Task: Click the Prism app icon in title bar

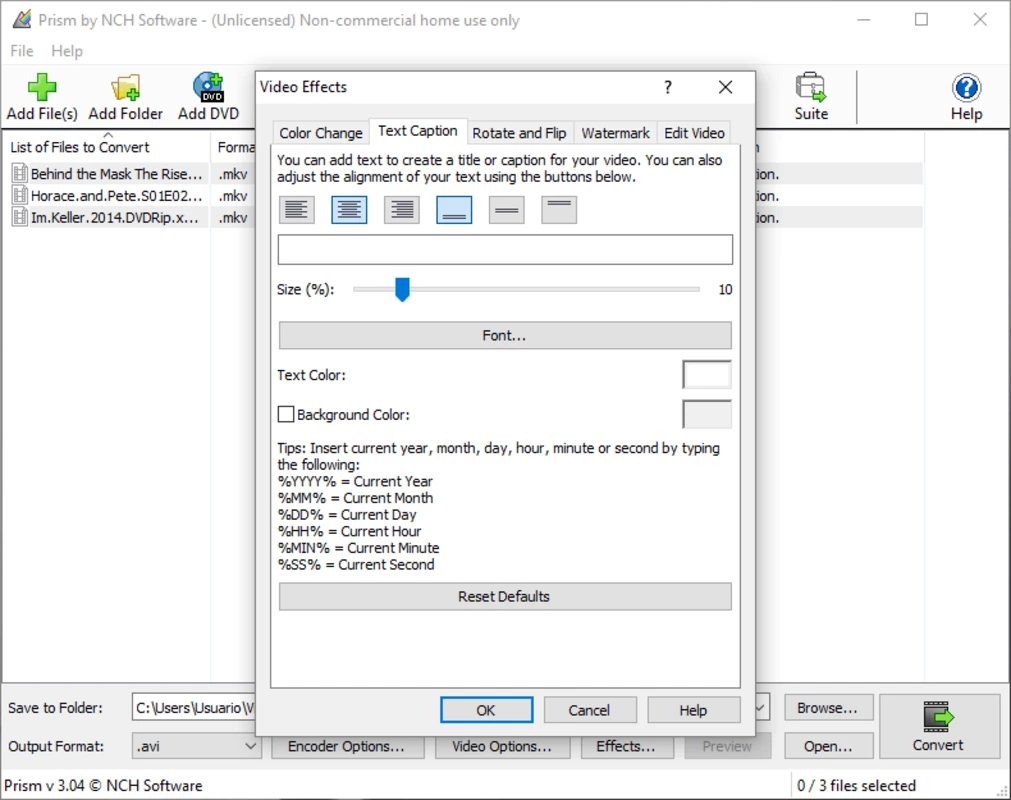Action: click(x=21, y=20)
